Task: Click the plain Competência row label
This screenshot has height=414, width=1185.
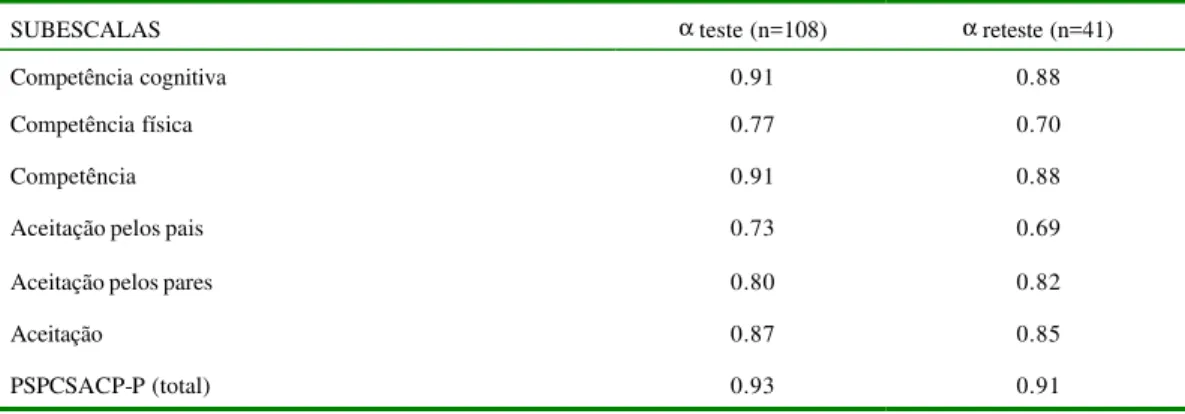Action: (x=73, y=178)
